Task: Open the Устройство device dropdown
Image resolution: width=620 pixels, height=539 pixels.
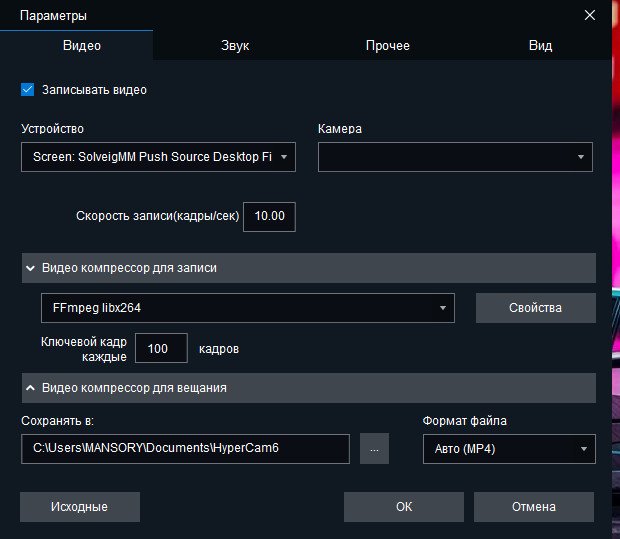Action: point(158,157)
